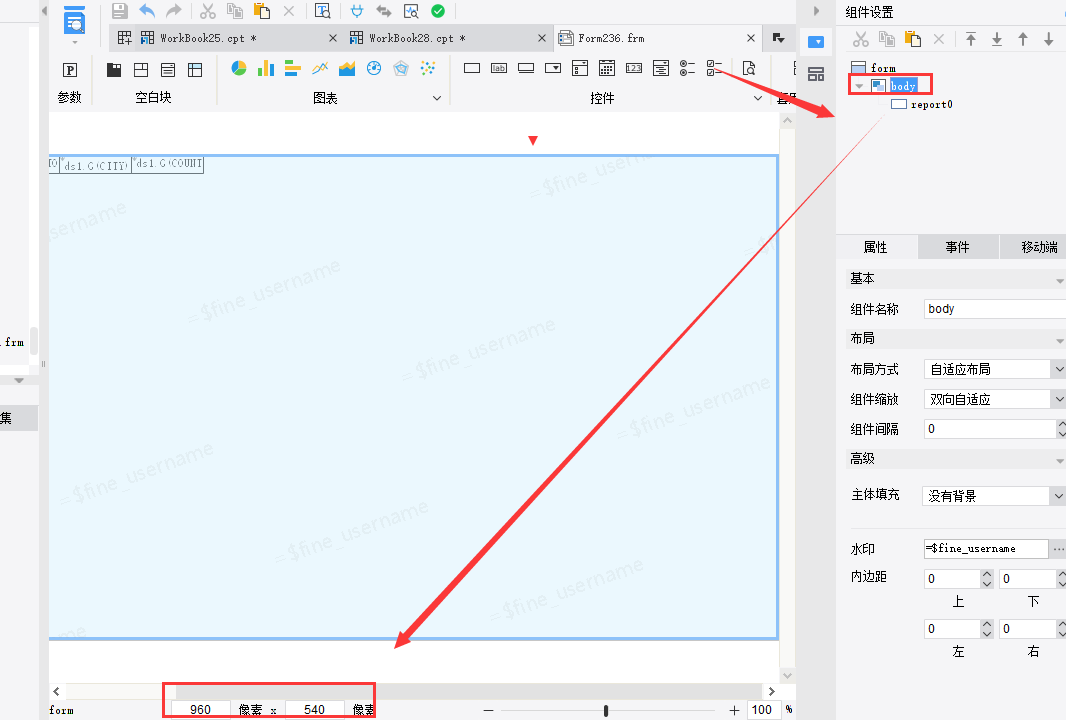The image size is (1066, 720).
Task: Click the watermark ellipsis button
Action: pos(1058,549)
